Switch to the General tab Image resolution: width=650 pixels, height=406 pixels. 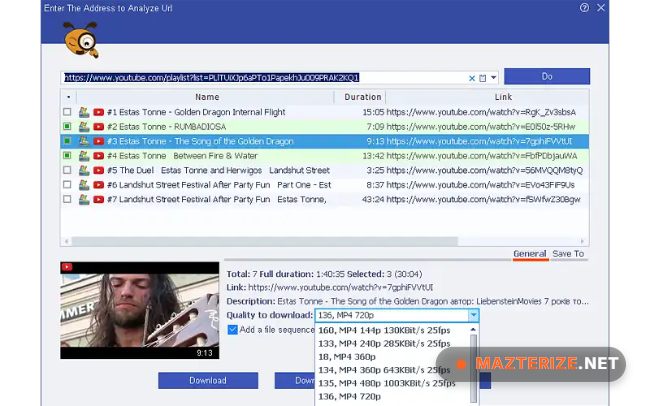(530, 254)
